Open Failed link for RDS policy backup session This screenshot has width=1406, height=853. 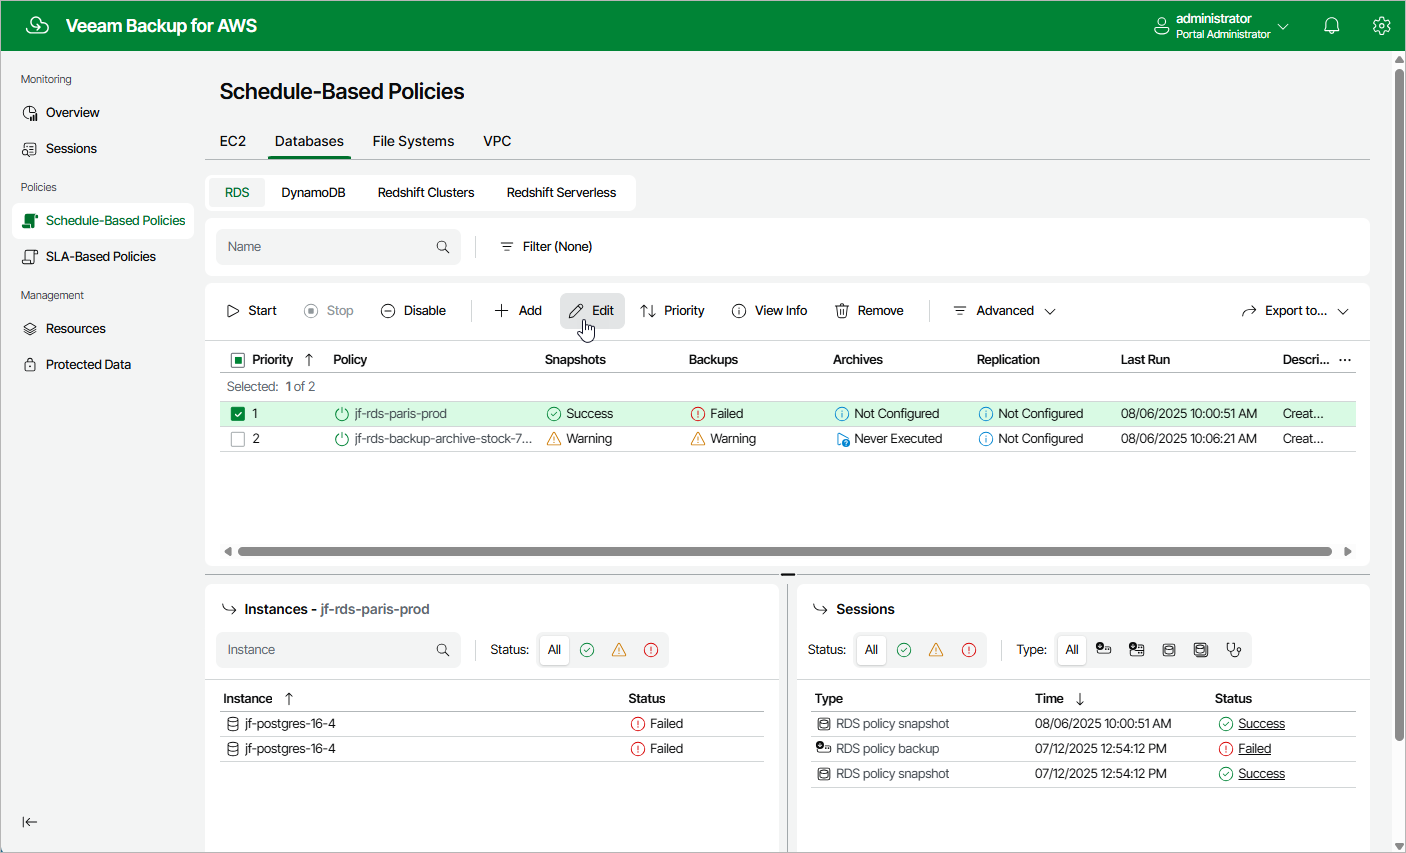pyautogui.click(x=1254, y=749)
